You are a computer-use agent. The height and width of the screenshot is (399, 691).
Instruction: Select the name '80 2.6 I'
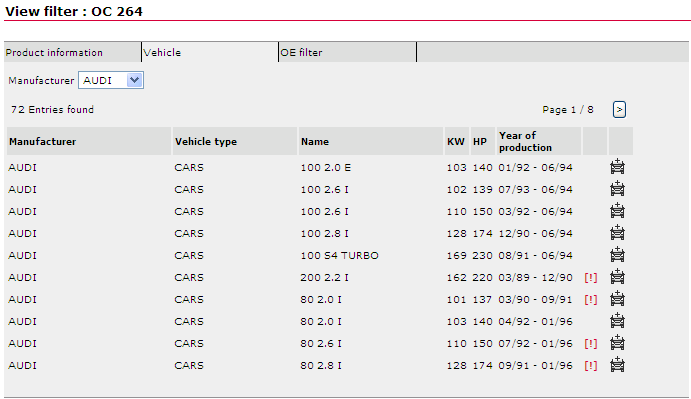click(x=321, y=344)
